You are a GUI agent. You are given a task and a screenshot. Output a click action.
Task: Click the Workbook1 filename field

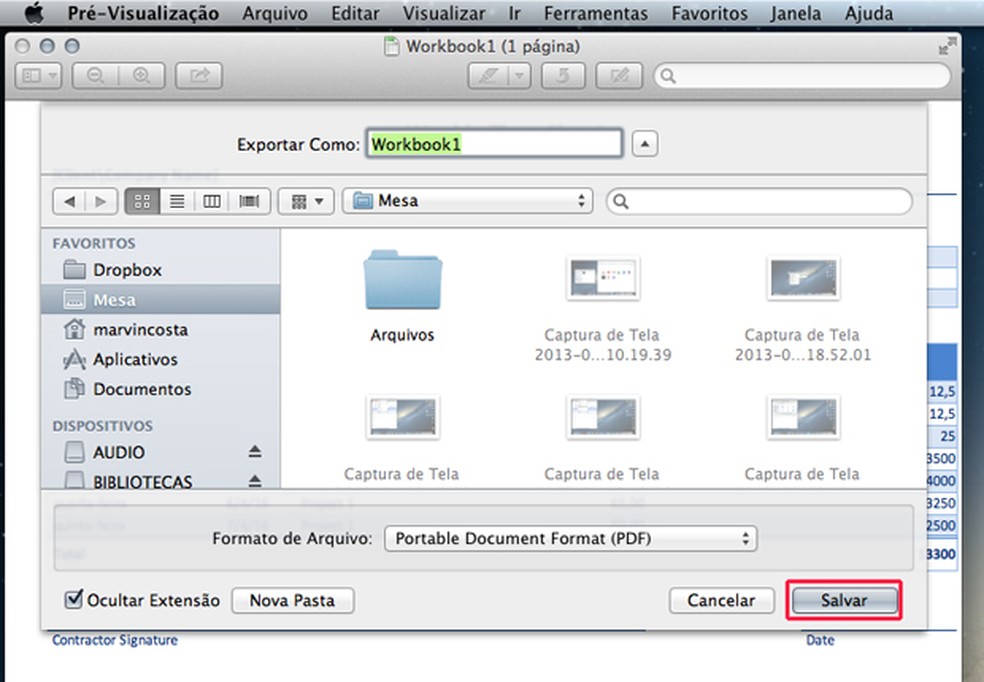click(x=493, y=143)
